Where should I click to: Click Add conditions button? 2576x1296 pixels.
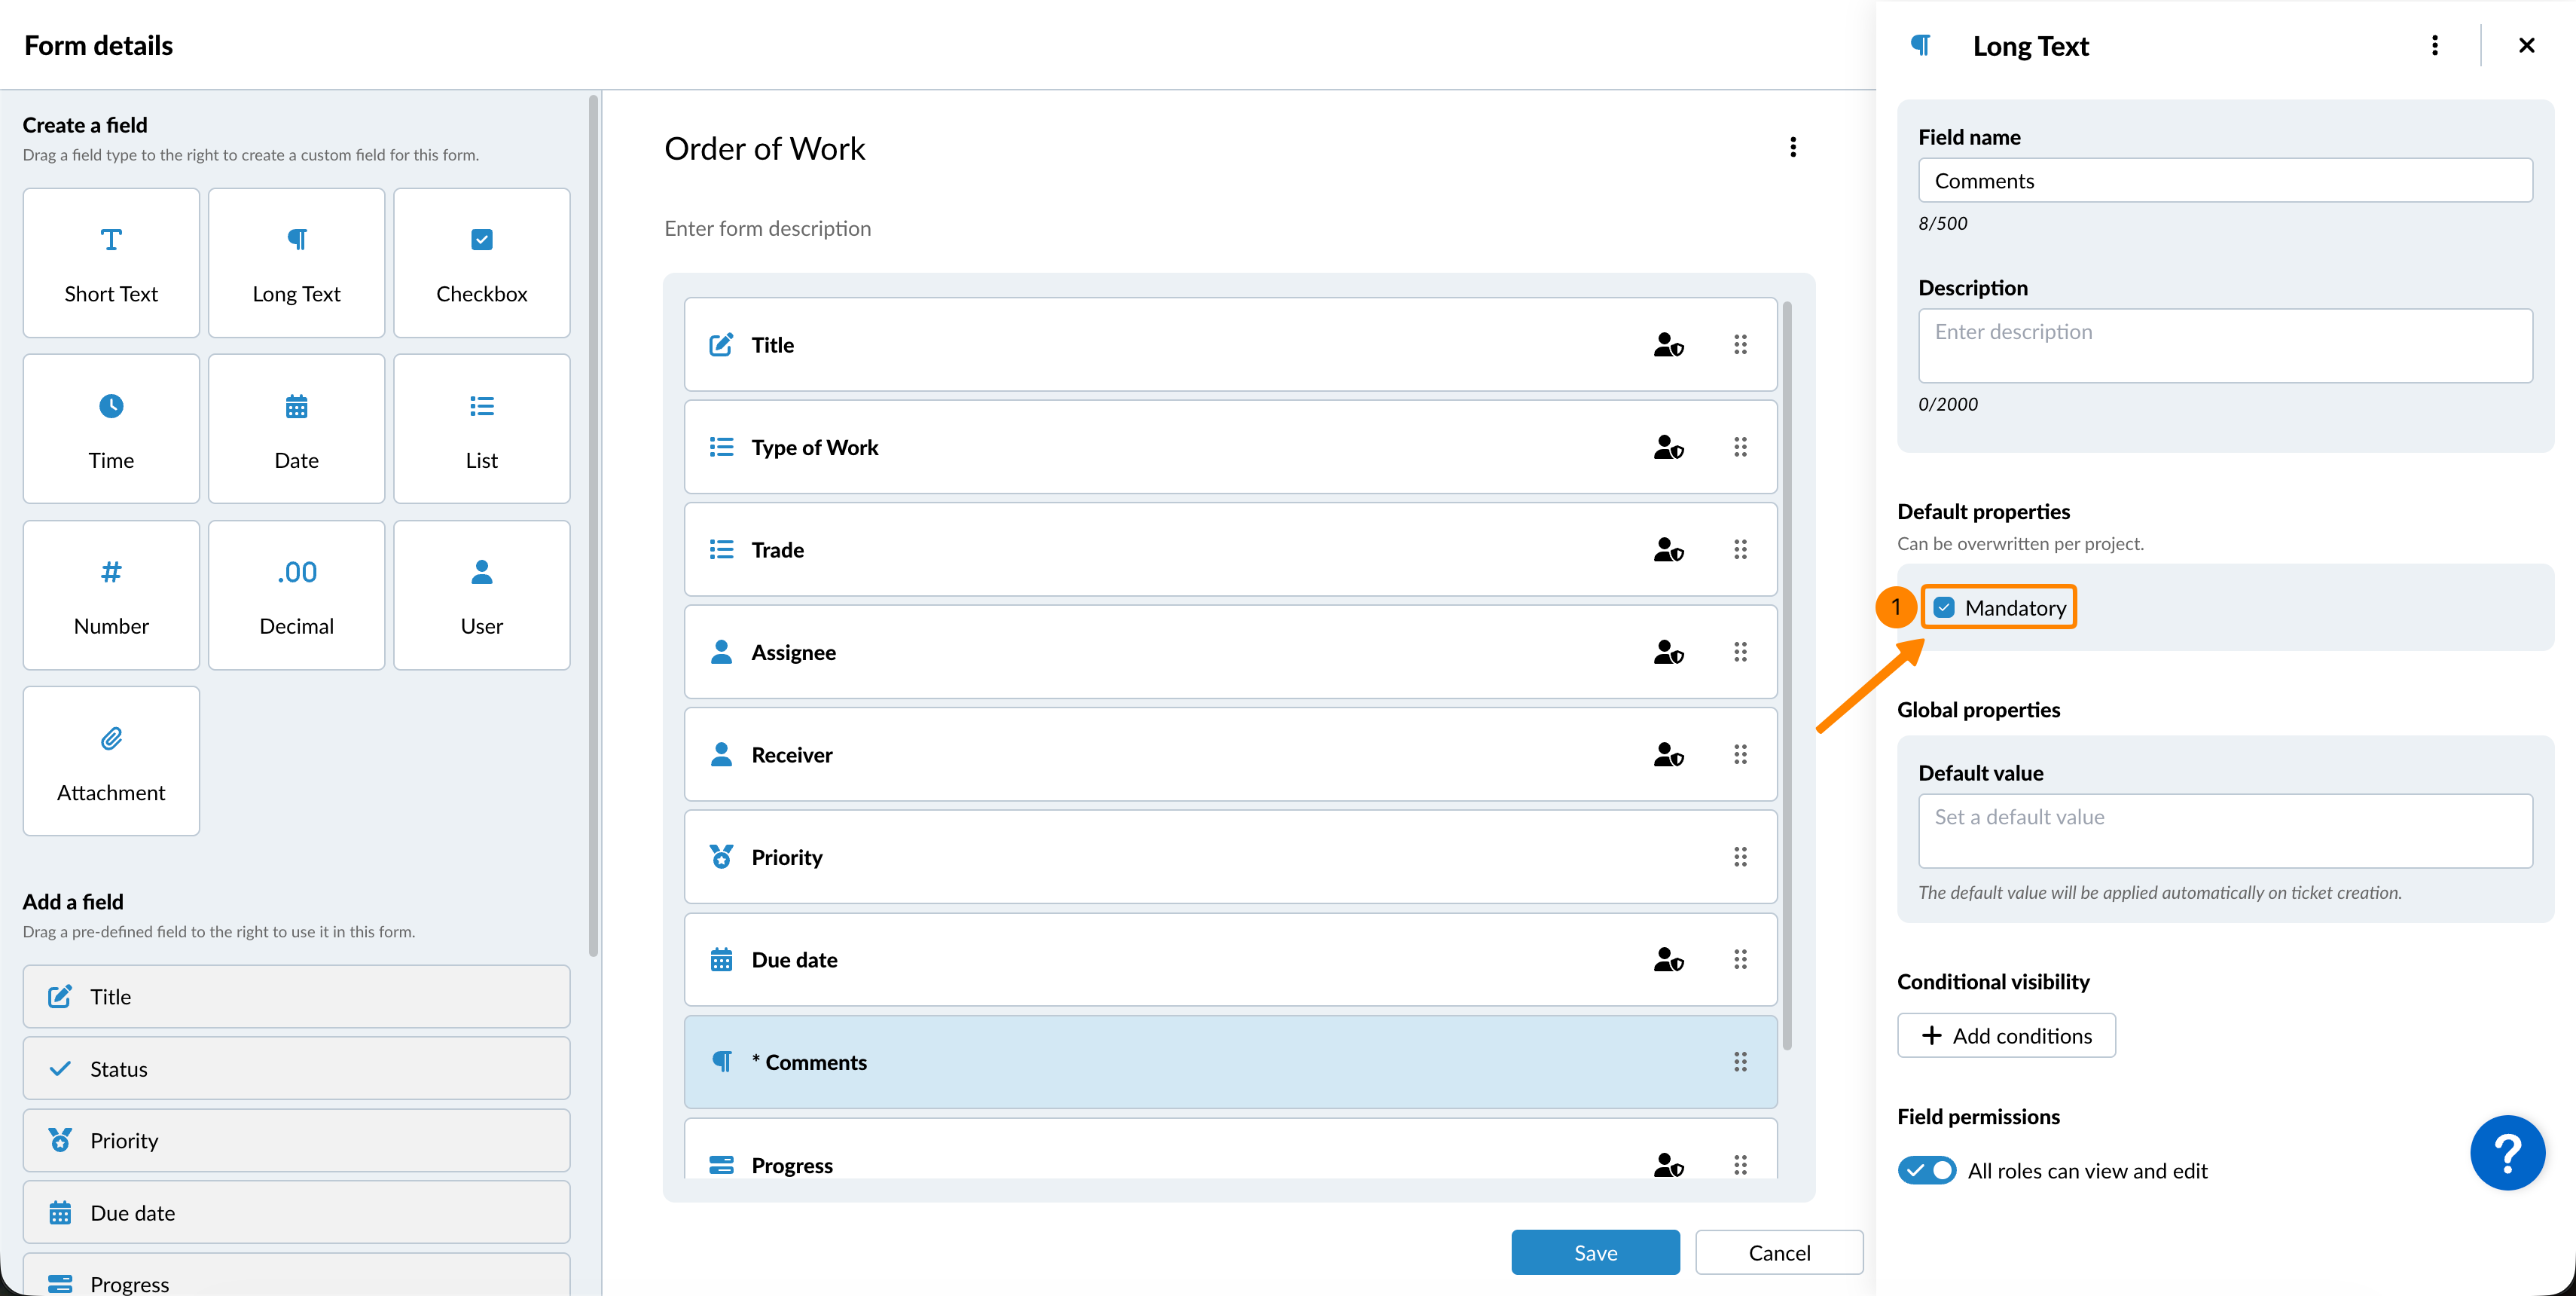(x=2006, y=1035)
